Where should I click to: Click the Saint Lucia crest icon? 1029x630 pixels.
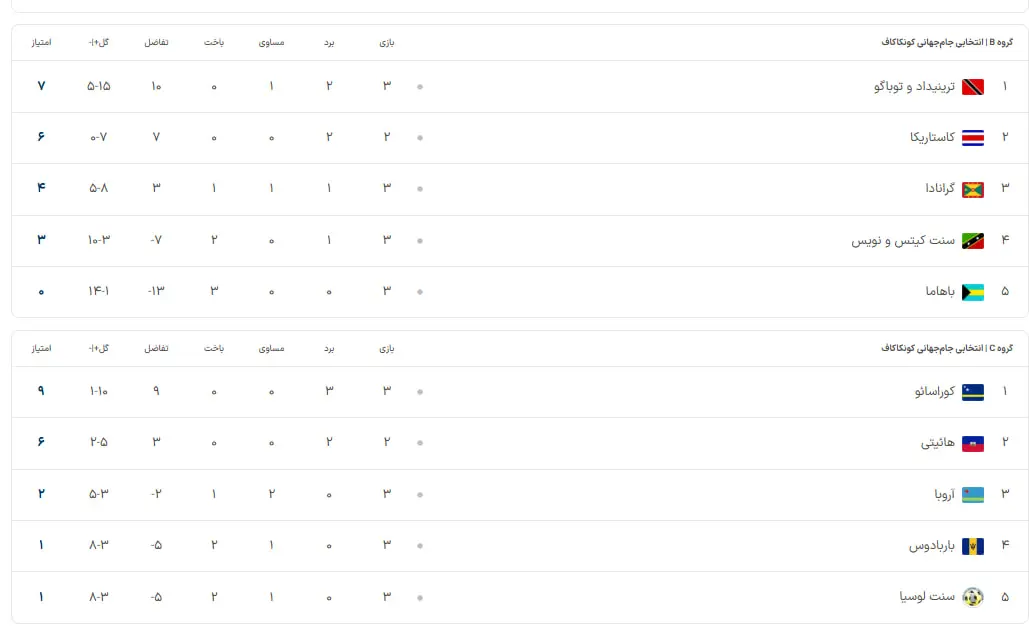click(x=972, y=597)
